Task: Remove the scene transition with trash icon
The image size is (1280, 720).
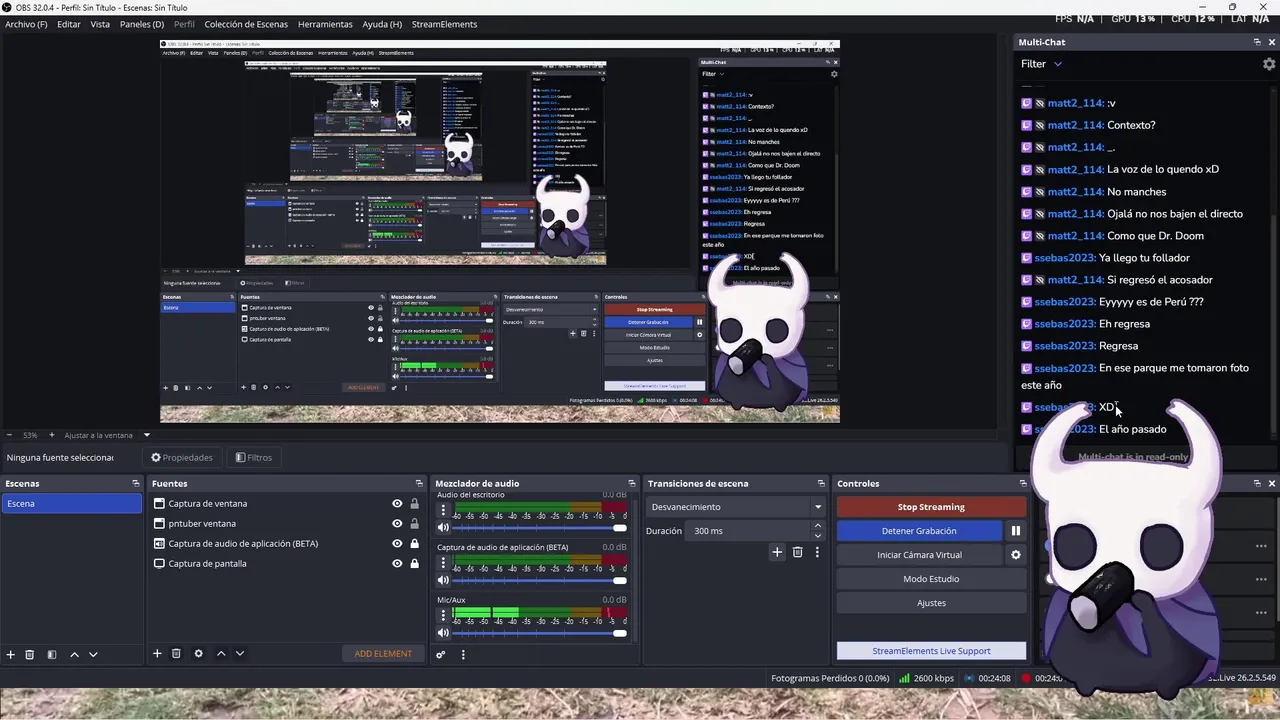Action: tap(797, 552)
